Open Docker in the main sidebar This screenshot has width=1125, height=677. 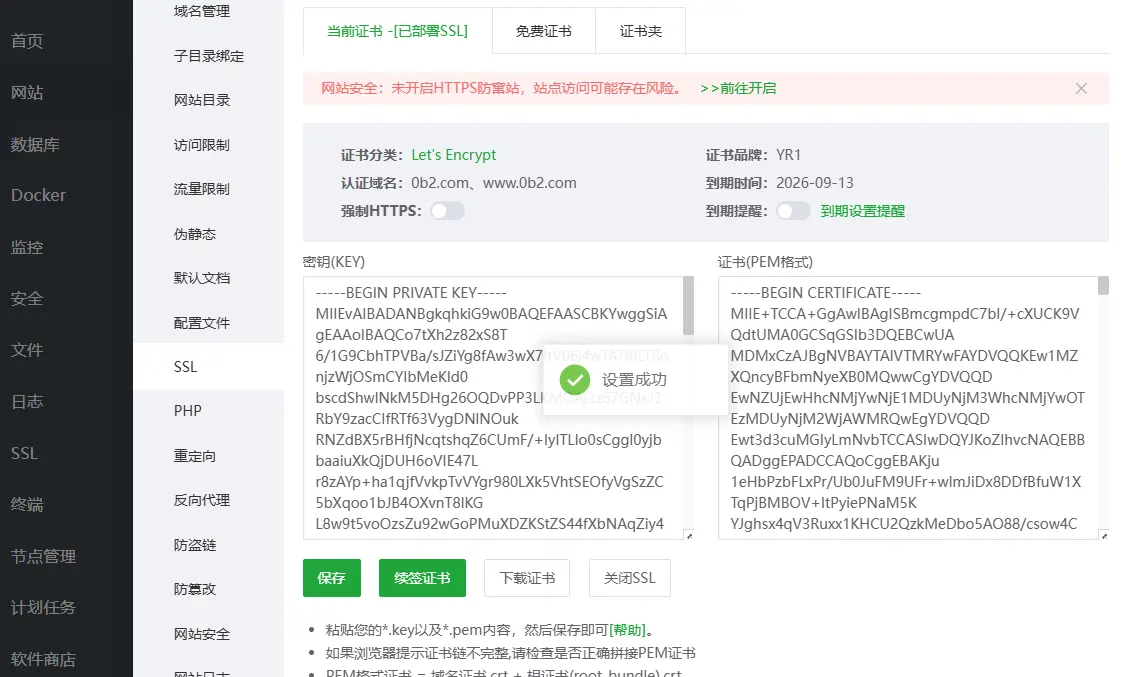tap(38, 195)
